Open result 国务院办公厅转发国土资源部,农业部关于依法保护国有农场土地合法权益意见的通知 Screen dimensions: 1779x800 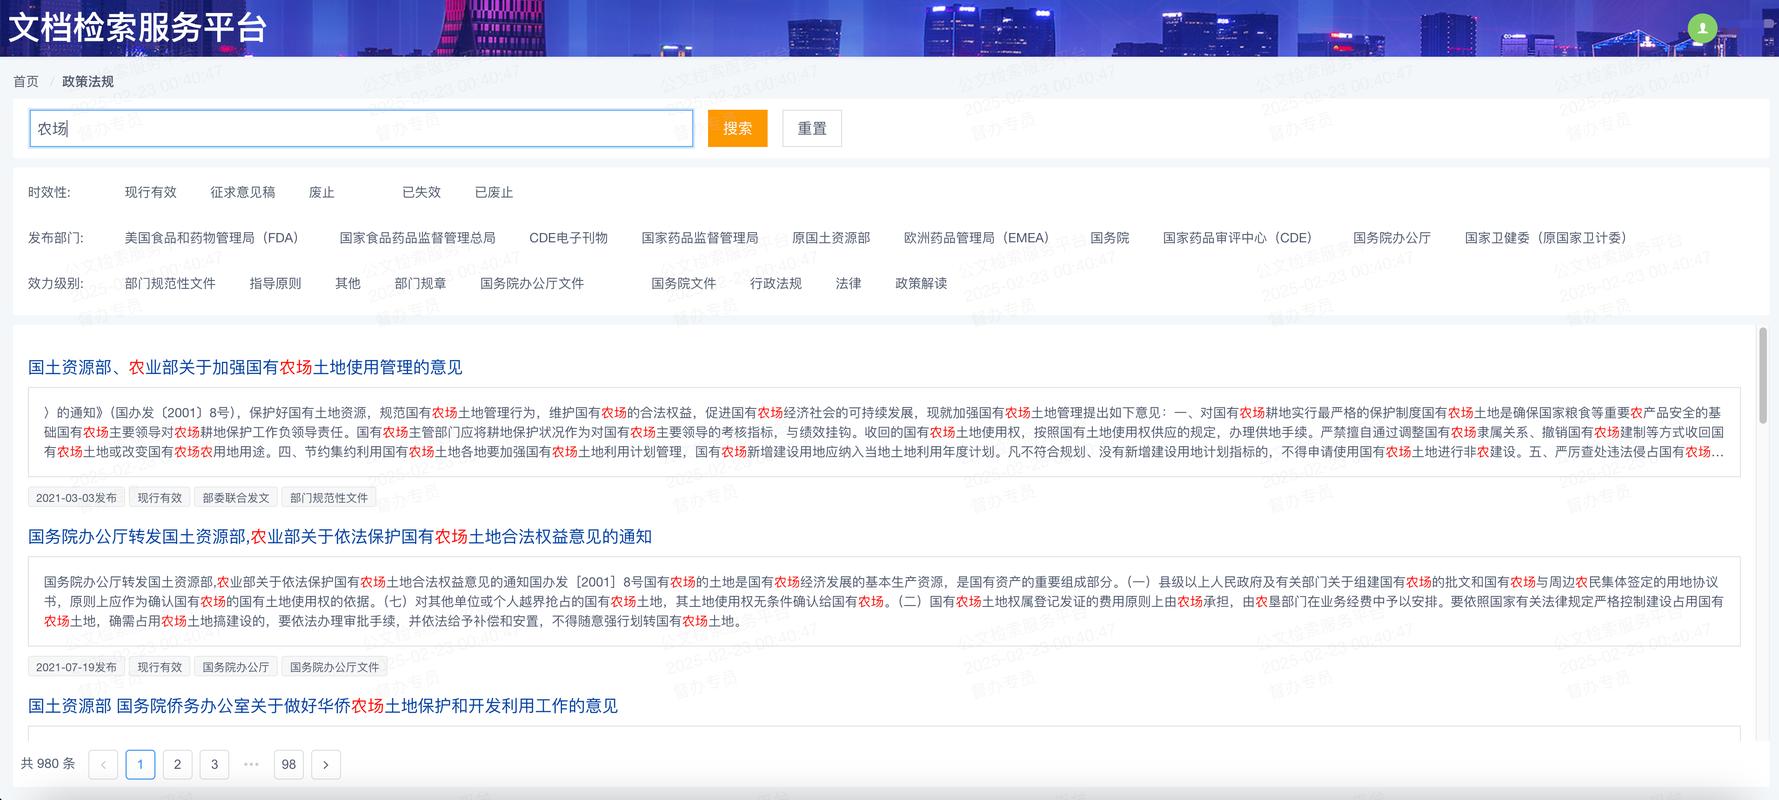(x=340, y=536)
